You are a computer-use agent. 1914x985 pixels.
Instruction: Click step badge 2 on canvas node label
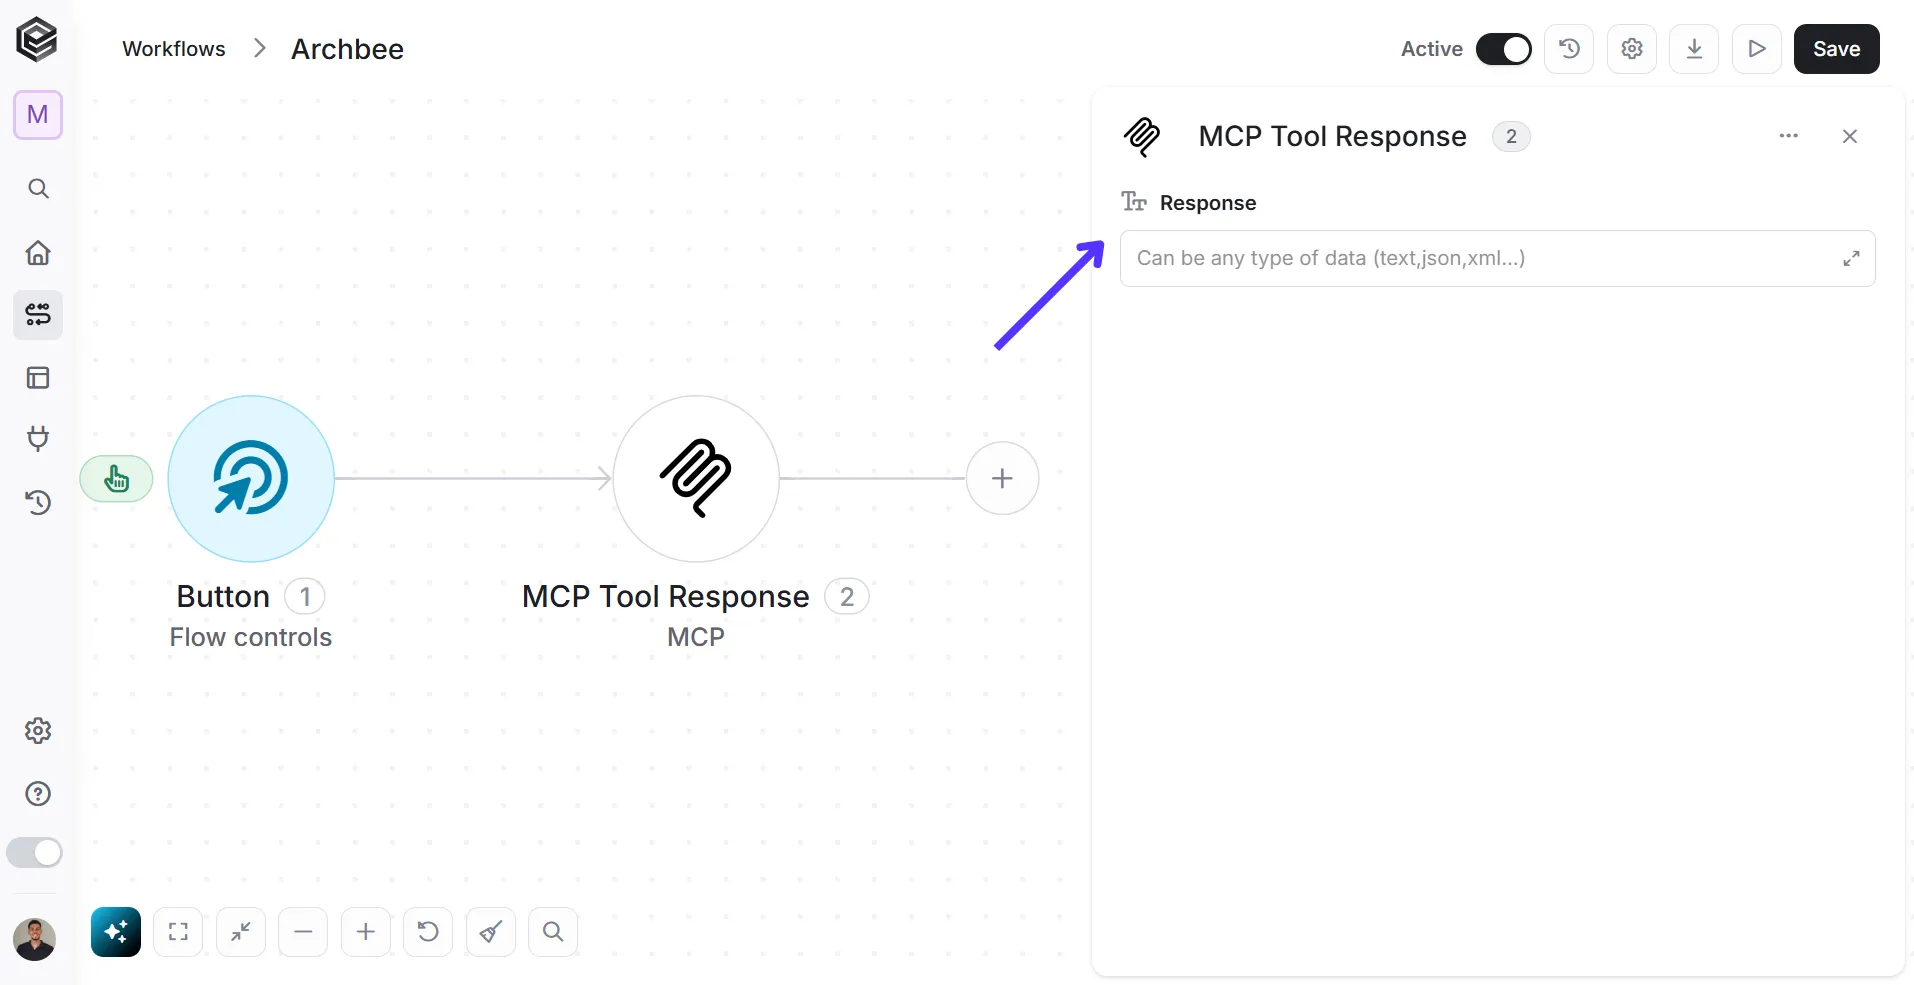point(847,597)
